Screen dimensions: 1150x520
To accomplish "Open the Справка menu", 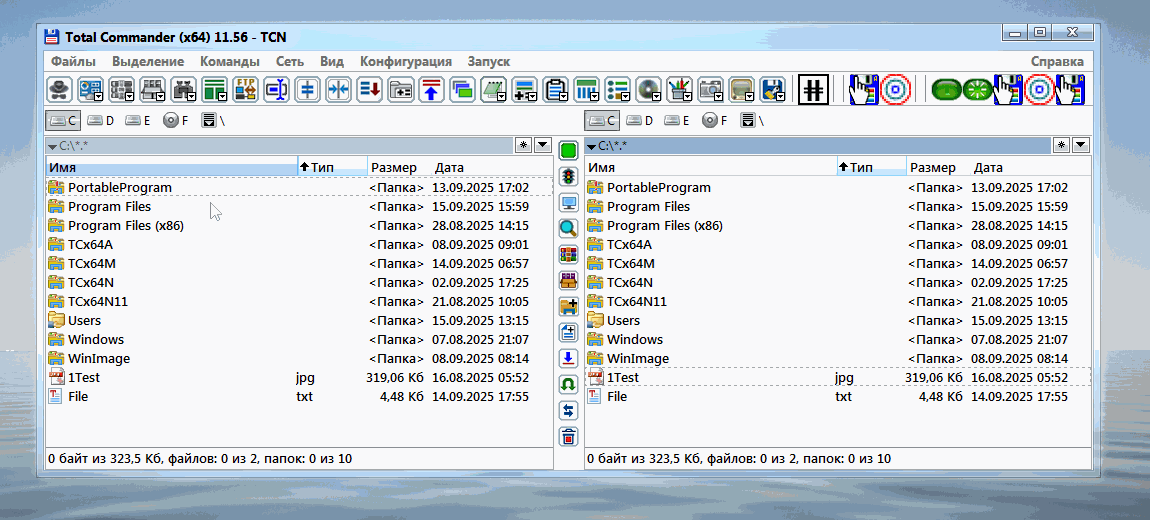I will 1057,61.
